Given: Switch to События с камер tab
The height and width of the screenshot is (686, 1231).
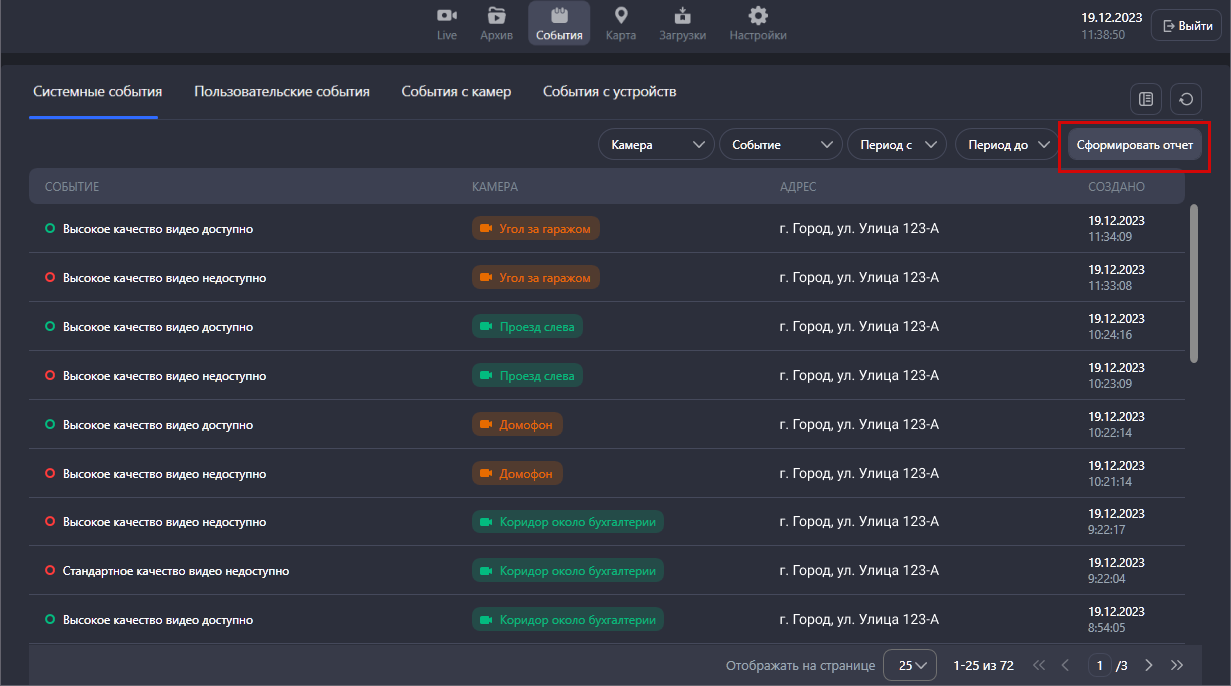Looking at the screenshot, I should tap(456, 92).
